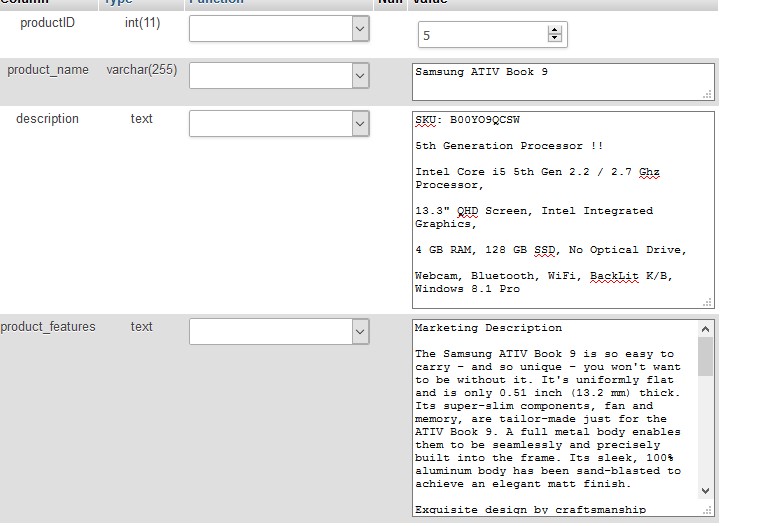Image resolution: width=784 pixels, height=526 pixels.
Task: Click the productID column label
Action: pyautogui.click(x=48, y=23)
